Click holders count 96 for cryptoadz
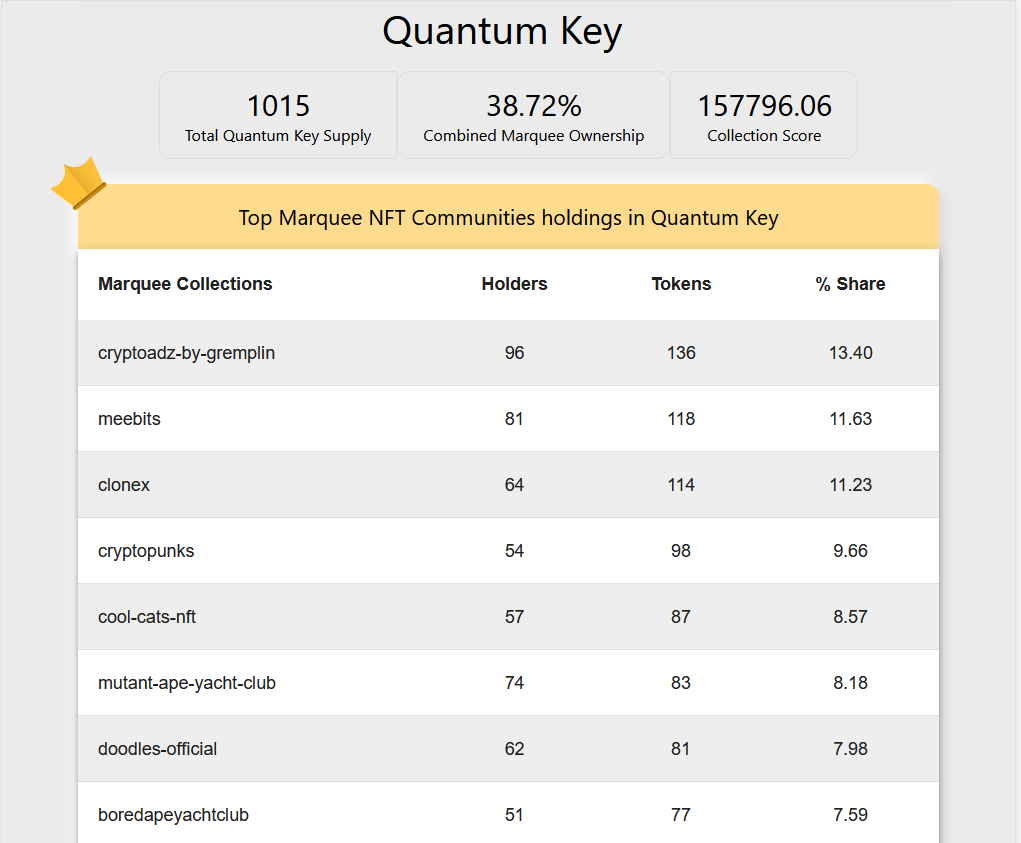The image size is (1021, 843). 514,353
